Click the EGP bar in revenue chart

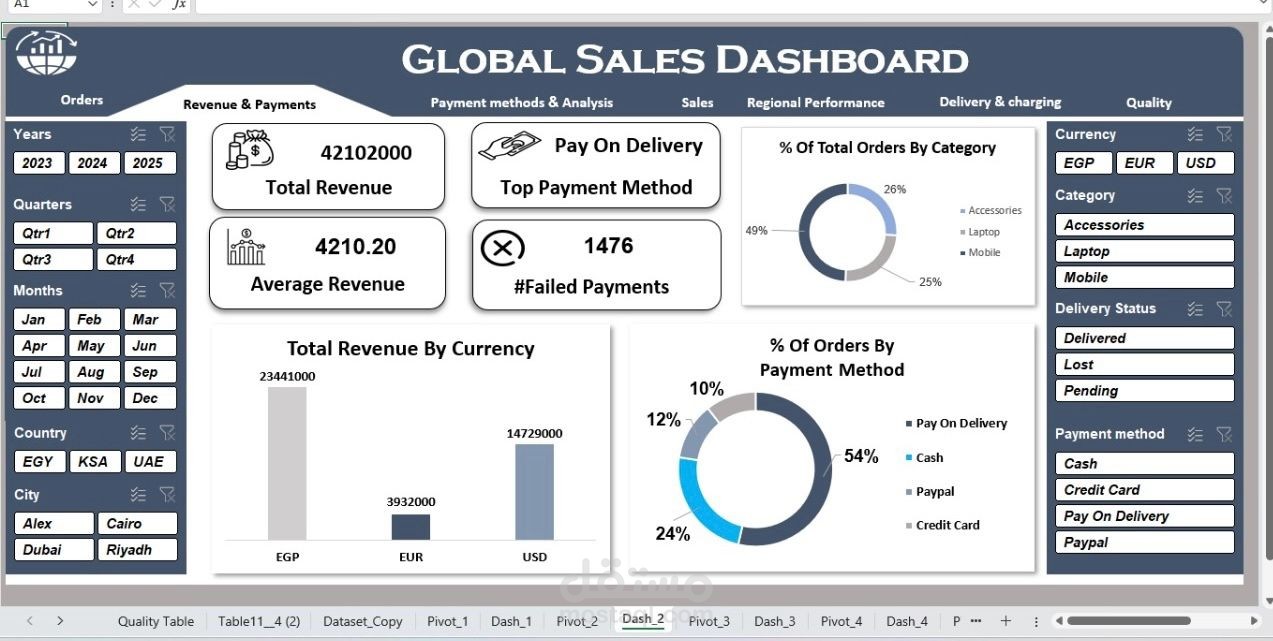click(x=287, y=464)
